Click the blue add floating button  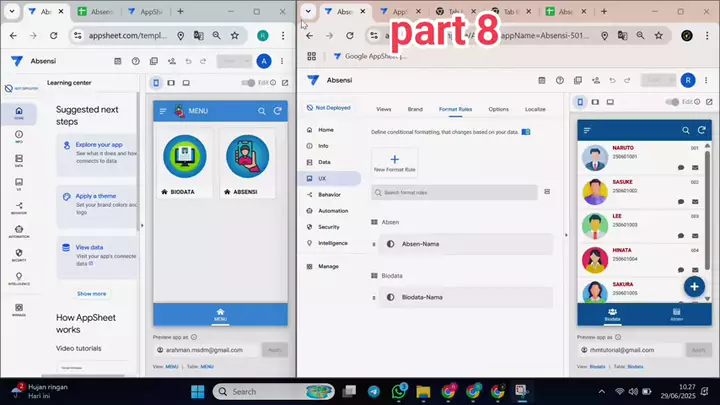pyautogui.click(x=694, y=286)
